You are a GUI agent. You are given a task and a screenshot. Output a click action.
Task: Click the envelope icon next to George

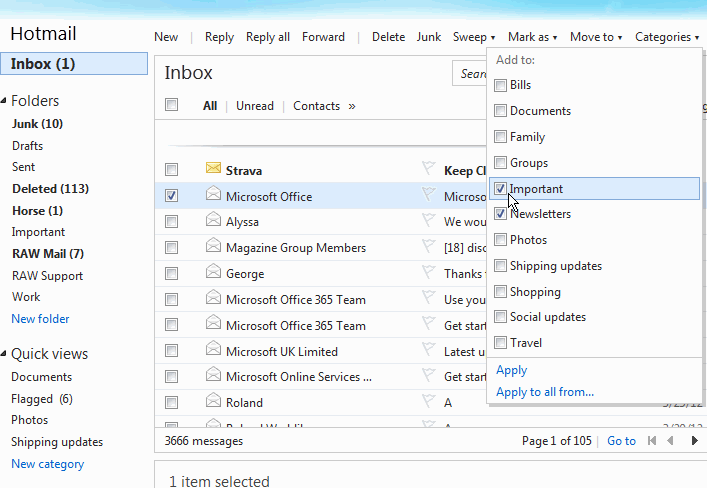[213, 271]
